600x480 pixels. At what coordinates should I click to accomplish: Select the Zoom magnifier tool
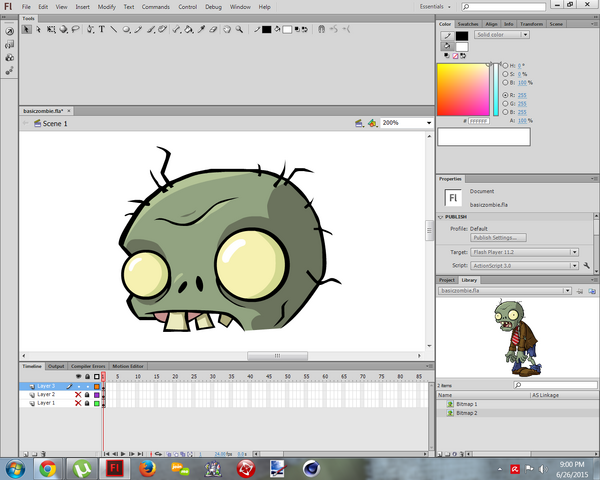[x=240, y=29]
